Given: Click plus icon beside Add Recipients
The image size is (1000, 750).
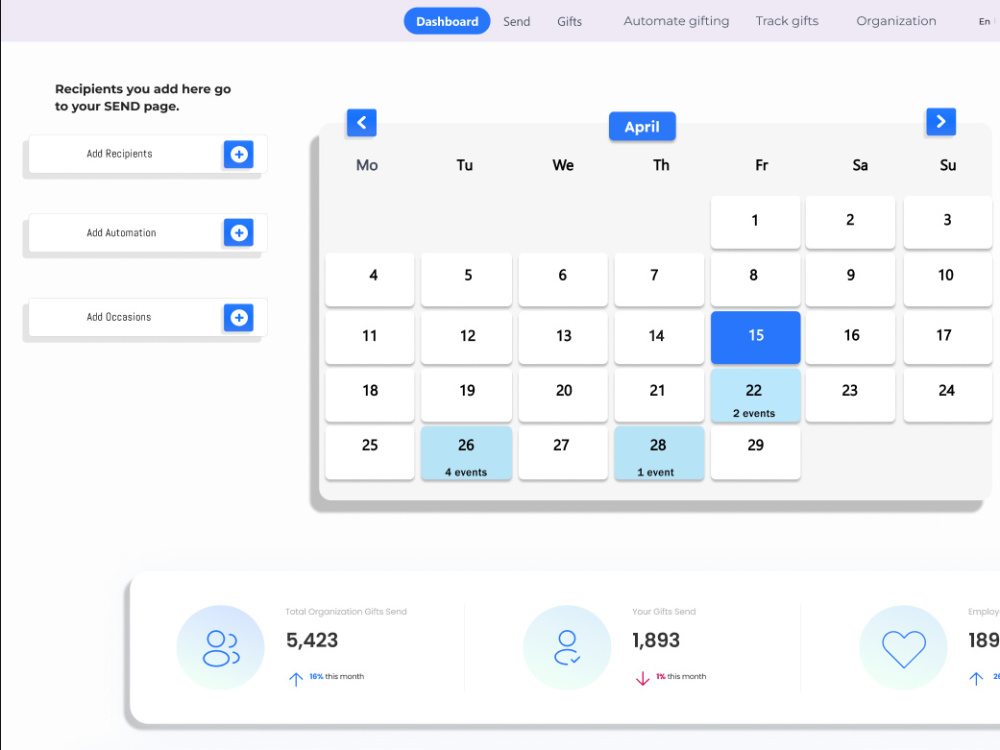Looking at the screenshot, I should click(x=239, y=154).
